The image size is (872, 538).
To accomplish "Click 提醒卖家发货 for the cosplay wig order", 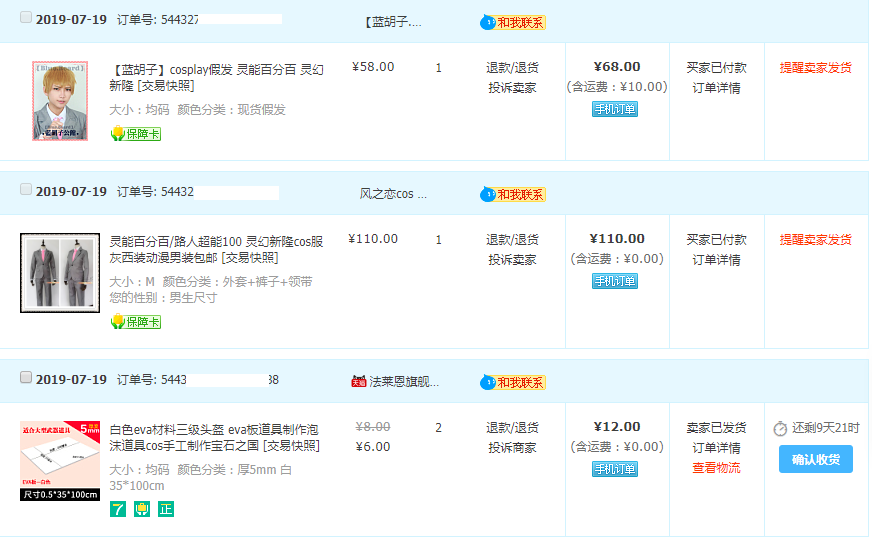I will tap(815, 68).
